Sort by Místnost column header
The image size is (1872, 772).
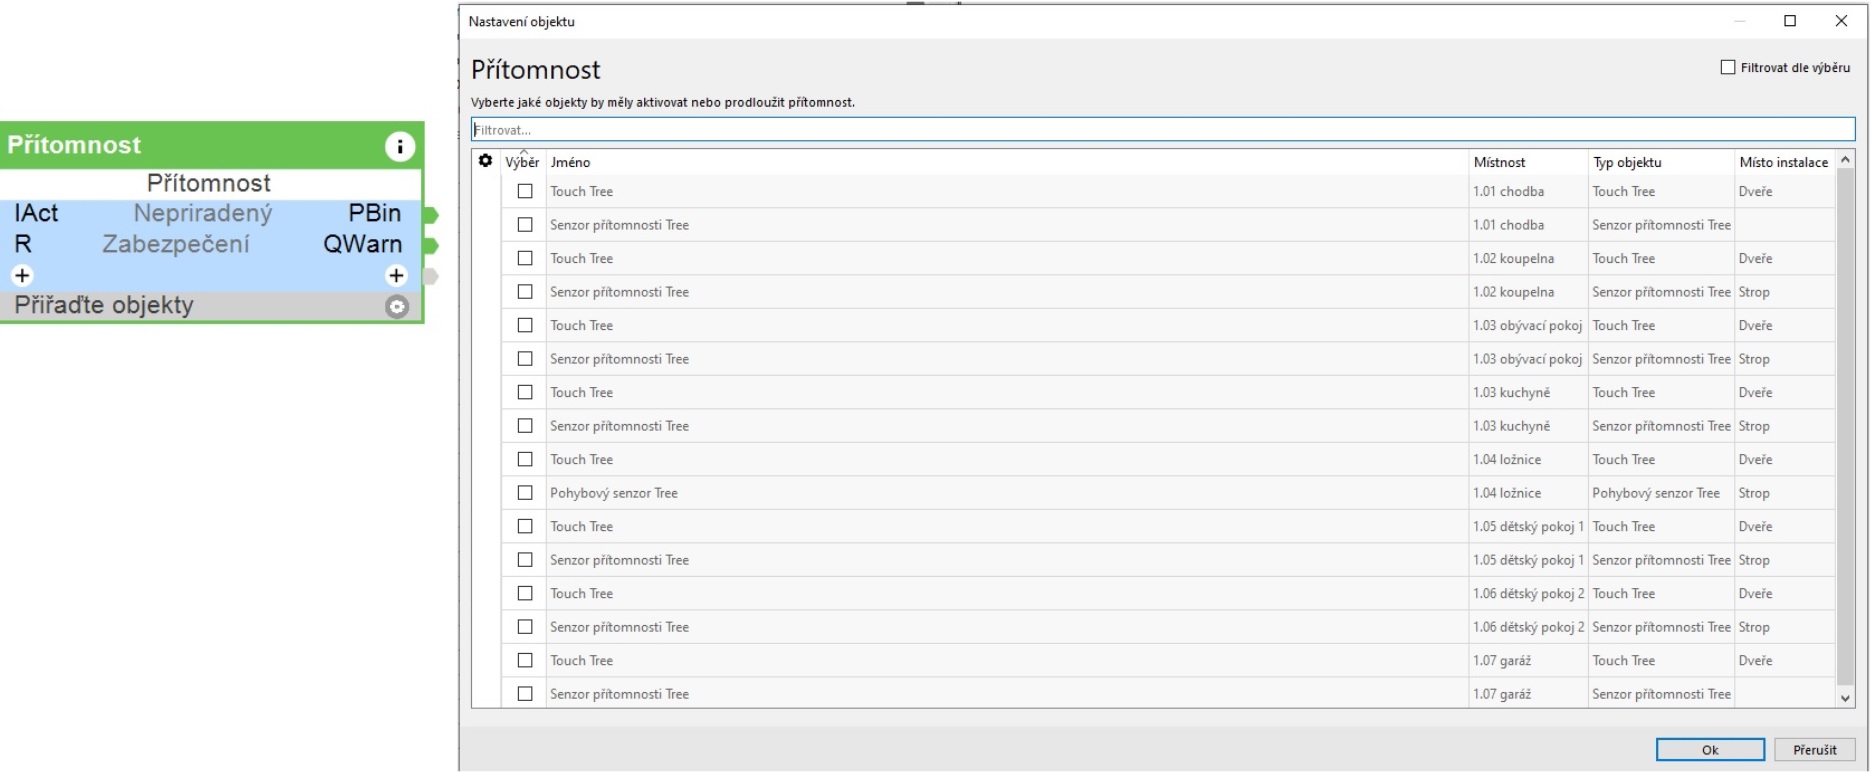pos(1499,162)
